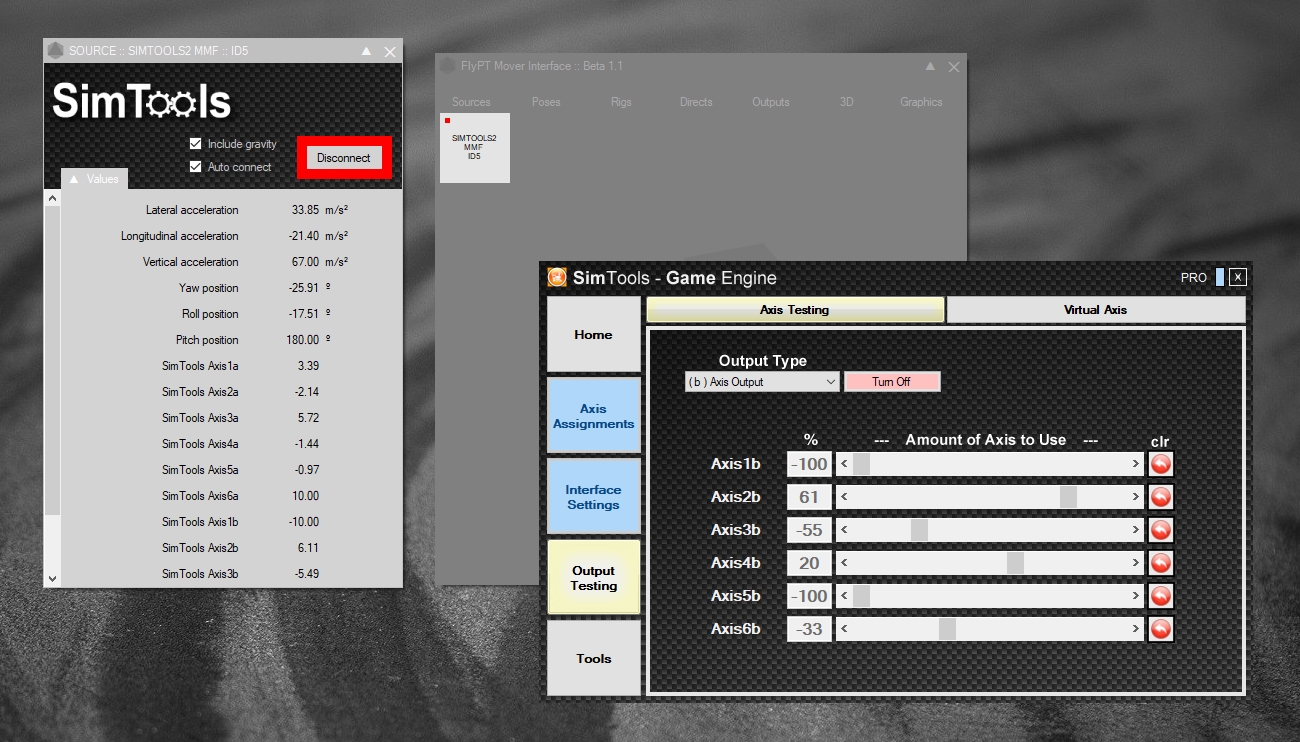1300x742 pixels.
Task: Clear Axis6b with its red clr button
Action: click(x=1160, y=629)
